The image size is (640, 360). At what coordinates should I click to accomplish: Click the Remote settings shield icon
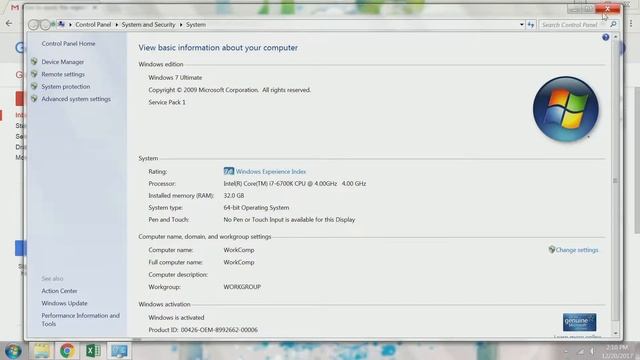(34, 74)
